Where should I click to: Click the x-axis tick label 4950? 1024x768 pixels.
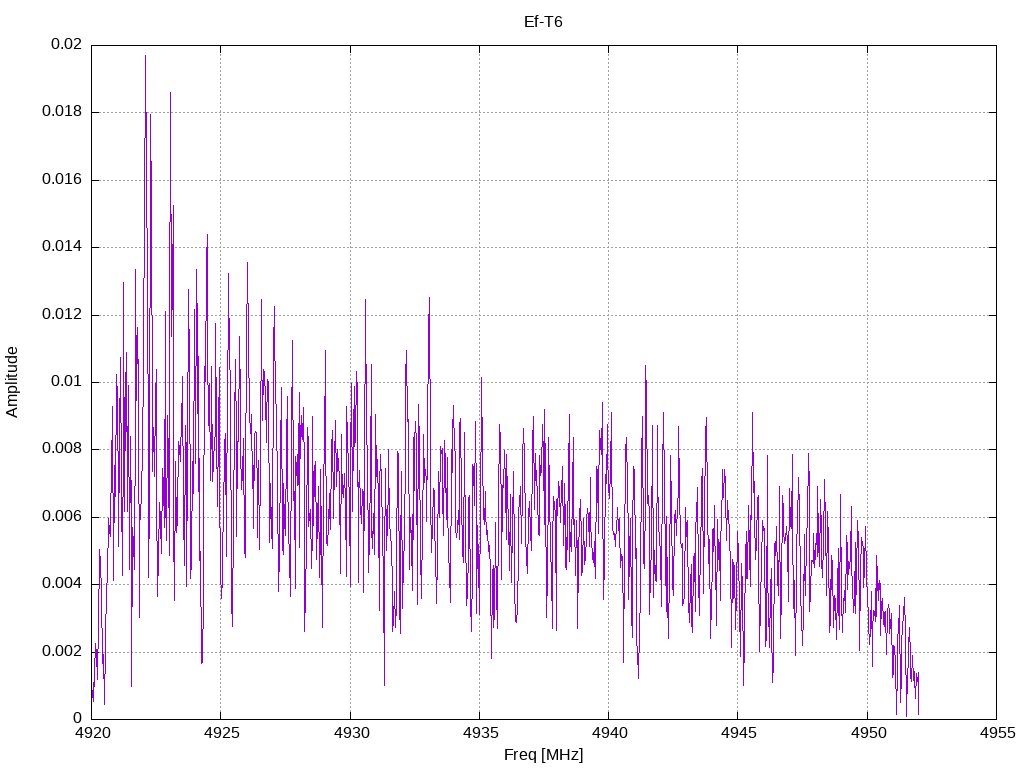click(868, 733)
